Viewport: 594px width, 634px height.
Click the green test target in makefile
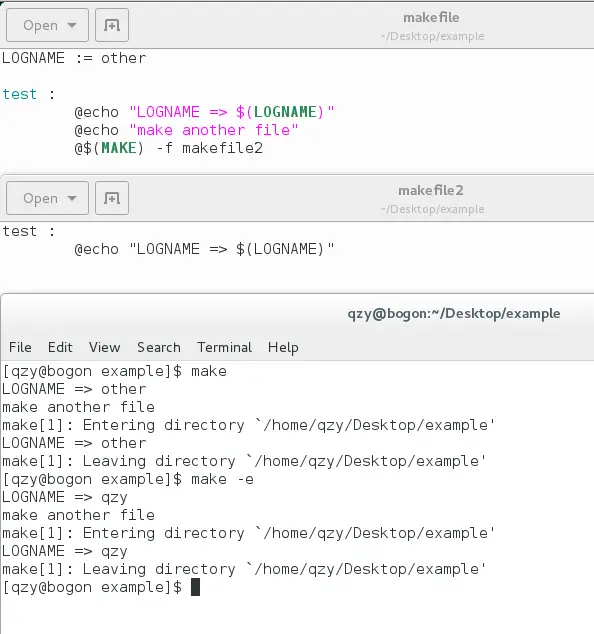click(19, 94)
